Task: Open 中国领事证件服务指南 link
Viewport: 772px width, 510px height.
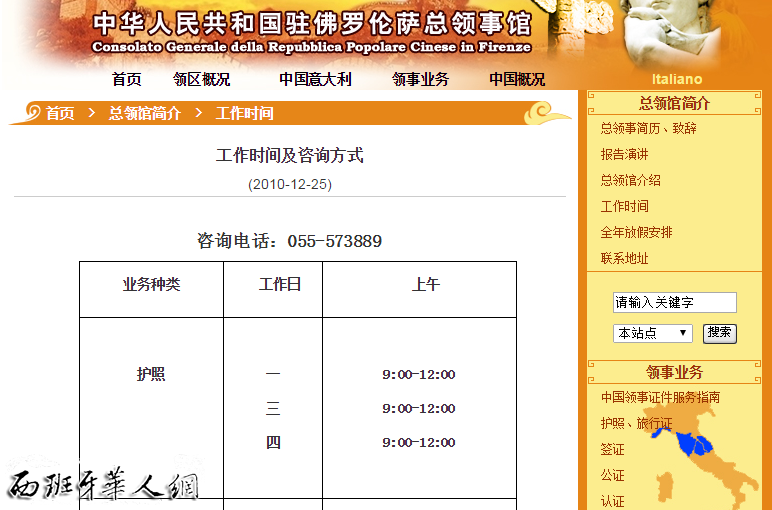Action: tap(660, 397)
